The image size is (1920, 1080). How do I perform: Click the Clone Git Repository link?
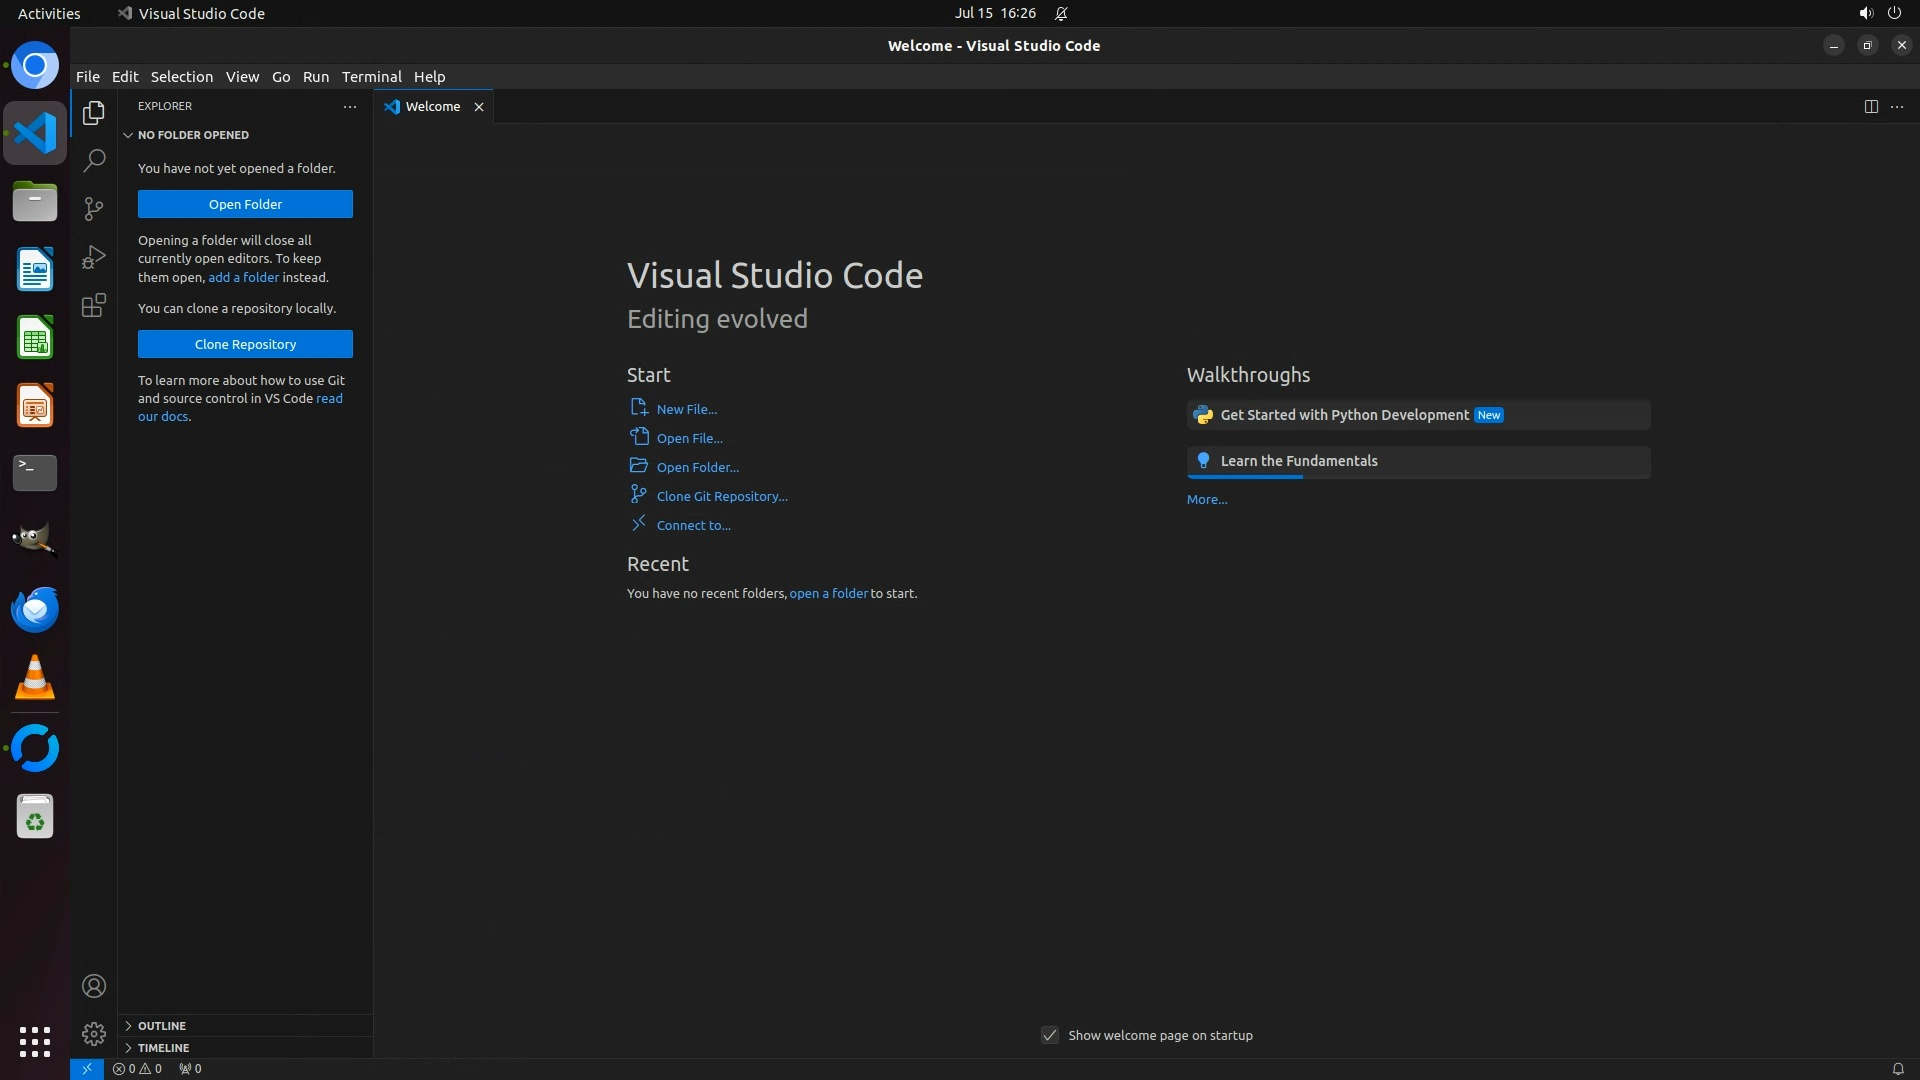(x=721, y=496)
